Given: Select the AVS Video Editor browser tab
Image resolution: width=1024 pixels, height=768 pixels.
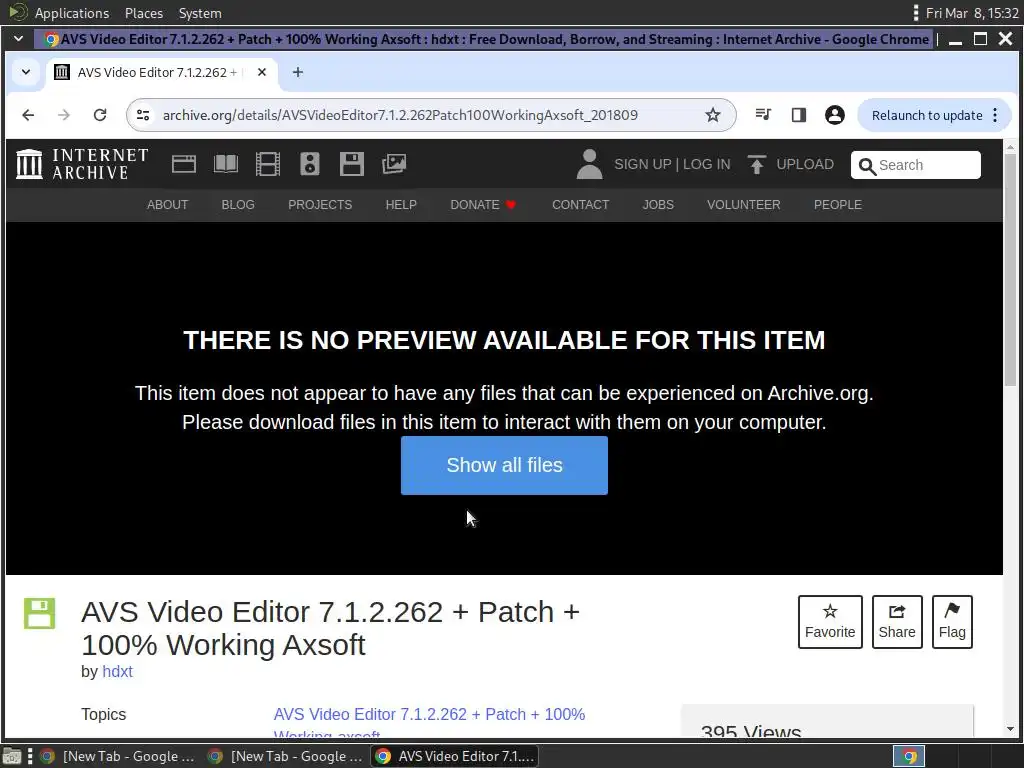Looking at the screenshot, I should tap(161, 72).
